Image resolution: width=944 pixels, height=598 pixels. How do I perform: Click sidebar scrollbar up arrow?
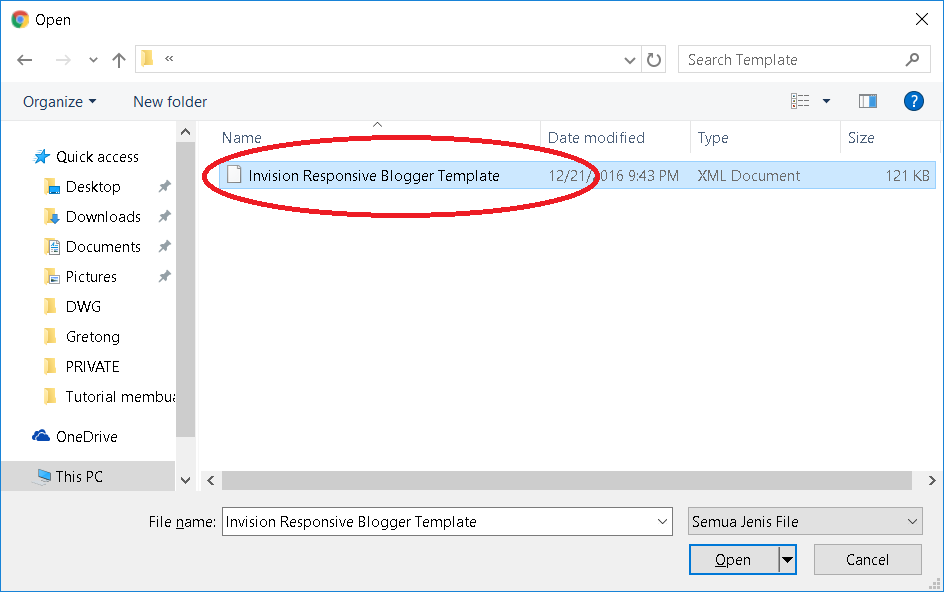(x=185, y=132)
